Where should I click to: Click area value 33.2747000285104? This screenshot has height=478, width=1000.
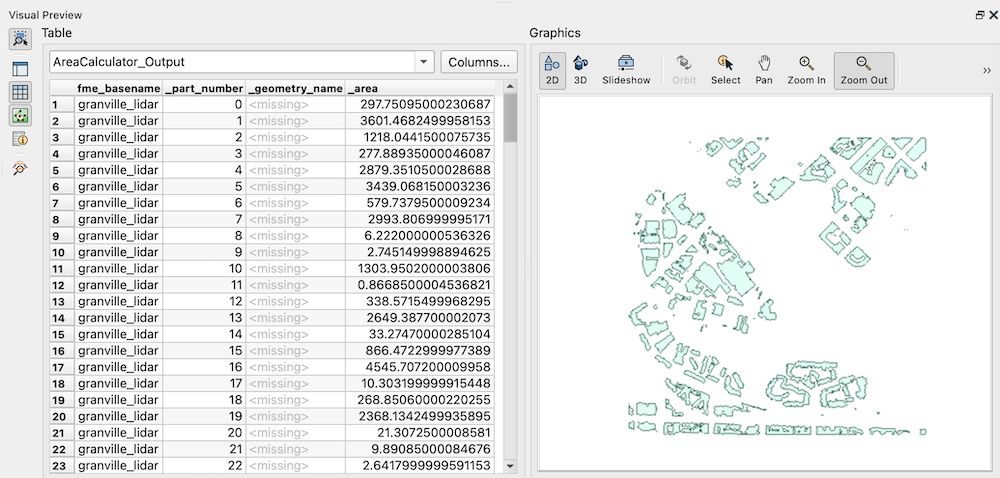[429, 334]
